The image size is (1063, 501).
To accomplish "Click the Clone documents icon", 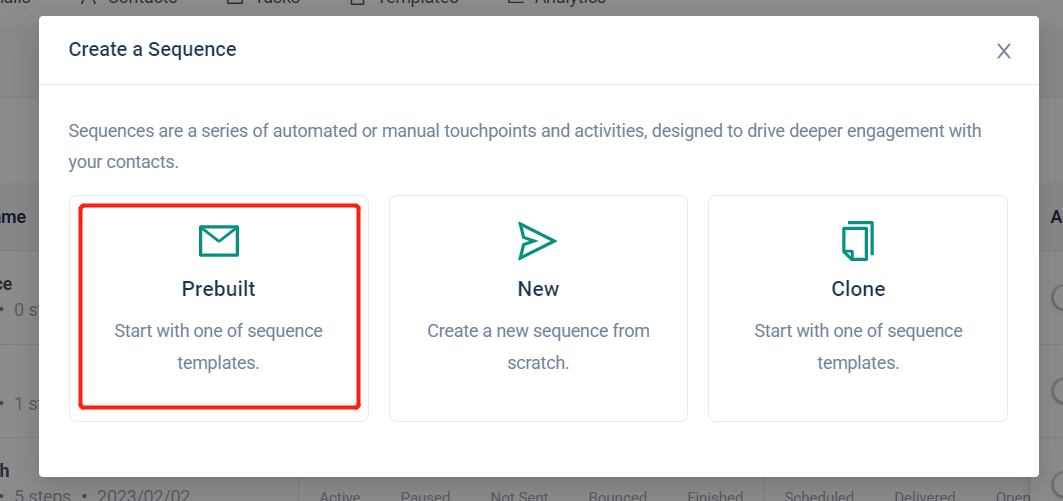I will (857, 241).
